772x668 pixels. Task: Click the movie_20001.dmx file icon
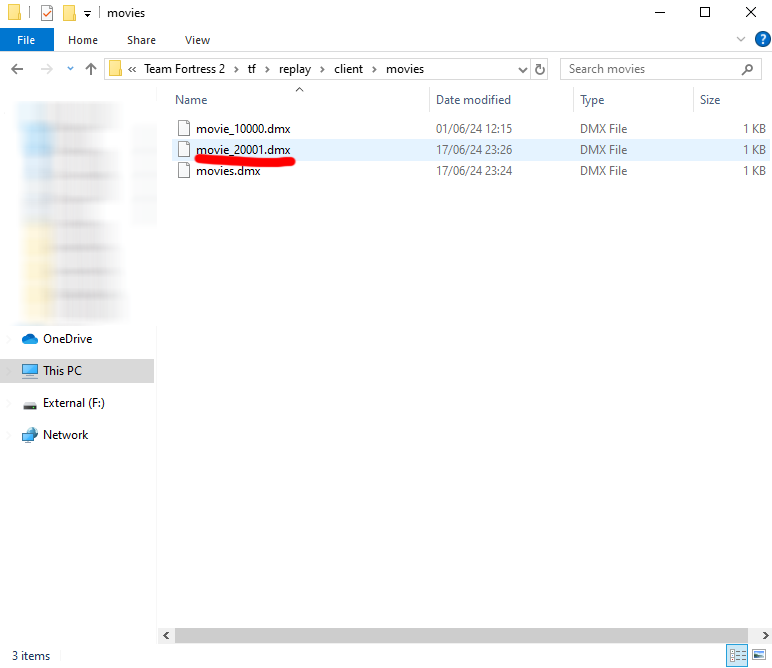click(184, 149)
